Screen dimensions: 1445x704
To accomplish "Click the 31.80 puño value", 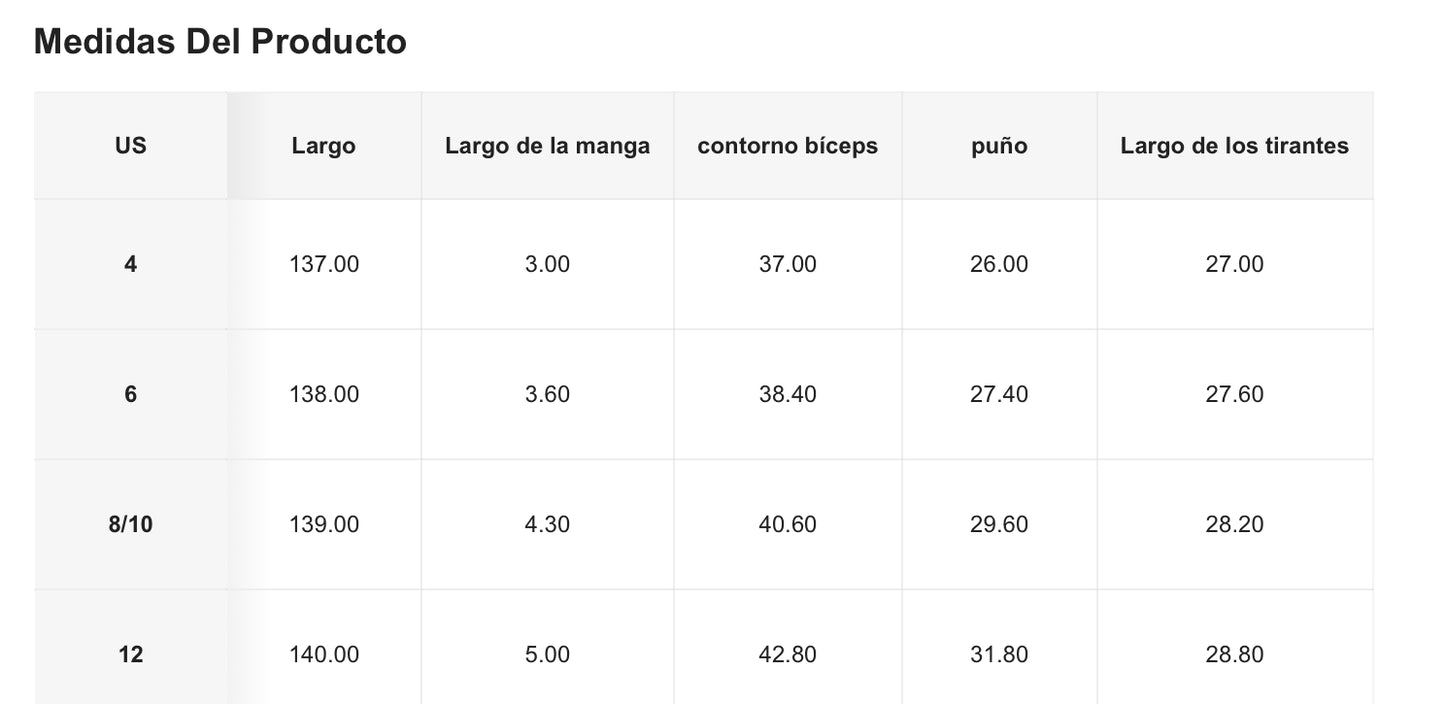I will pyautogui.click(x=999, y=655).
